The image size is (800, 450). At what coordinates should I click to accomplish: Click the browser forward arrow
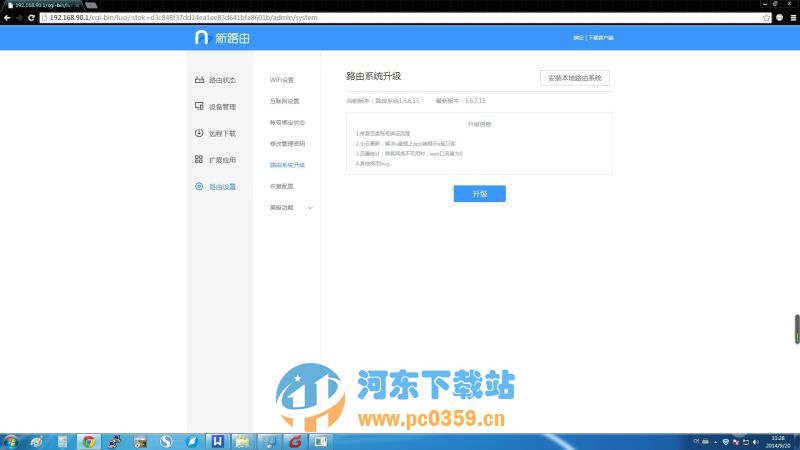coord(19,17)
